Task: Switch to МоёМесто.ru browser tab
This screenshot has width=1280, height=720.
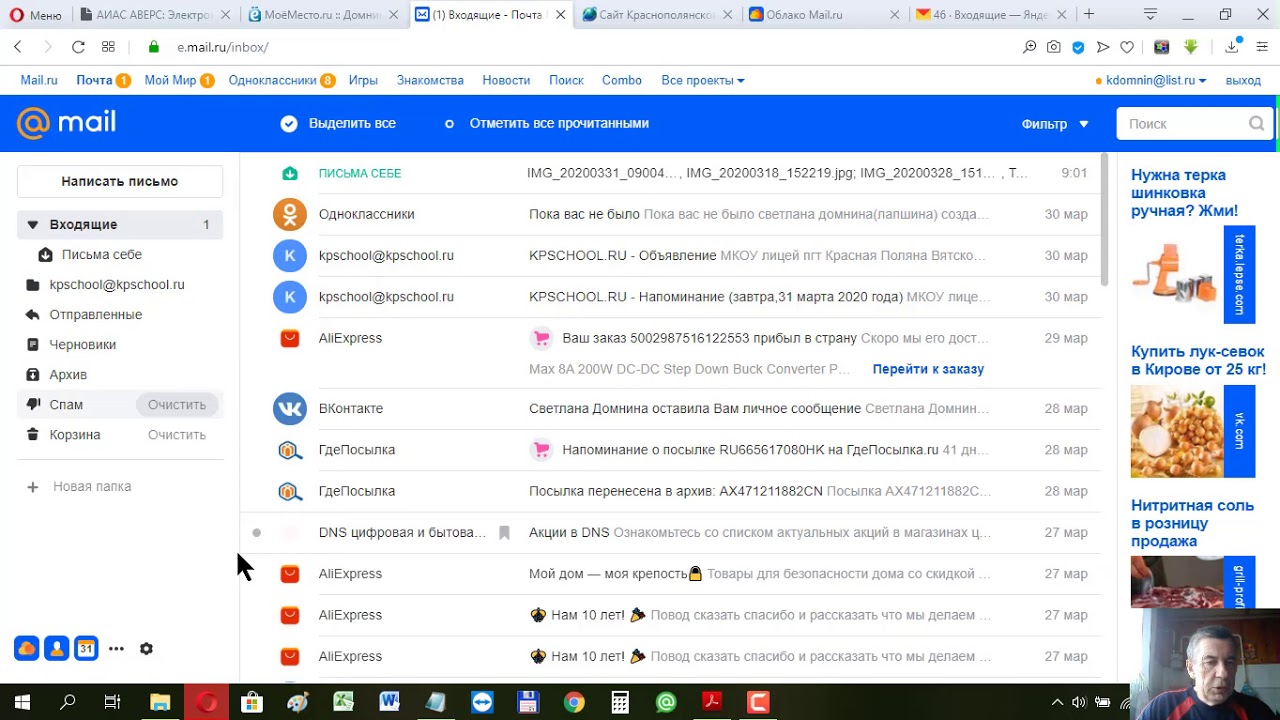Action: click(322, 14)
